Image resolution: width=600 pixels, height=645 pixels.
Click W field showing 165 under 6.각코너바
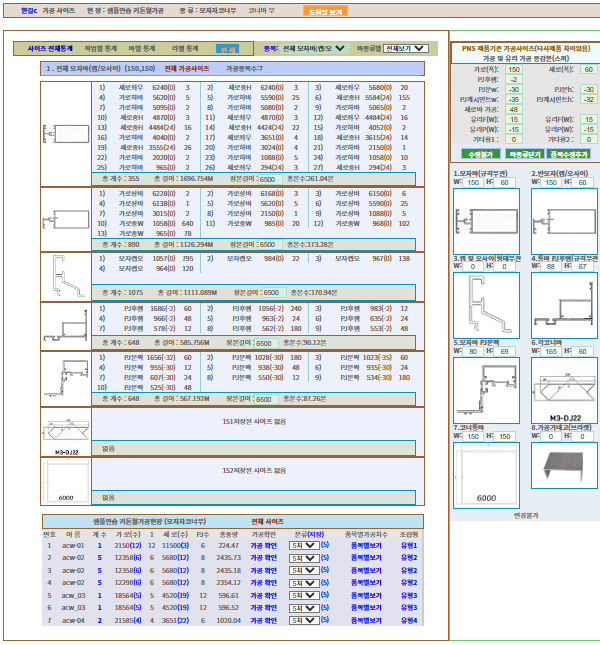[x=551, y=352]
